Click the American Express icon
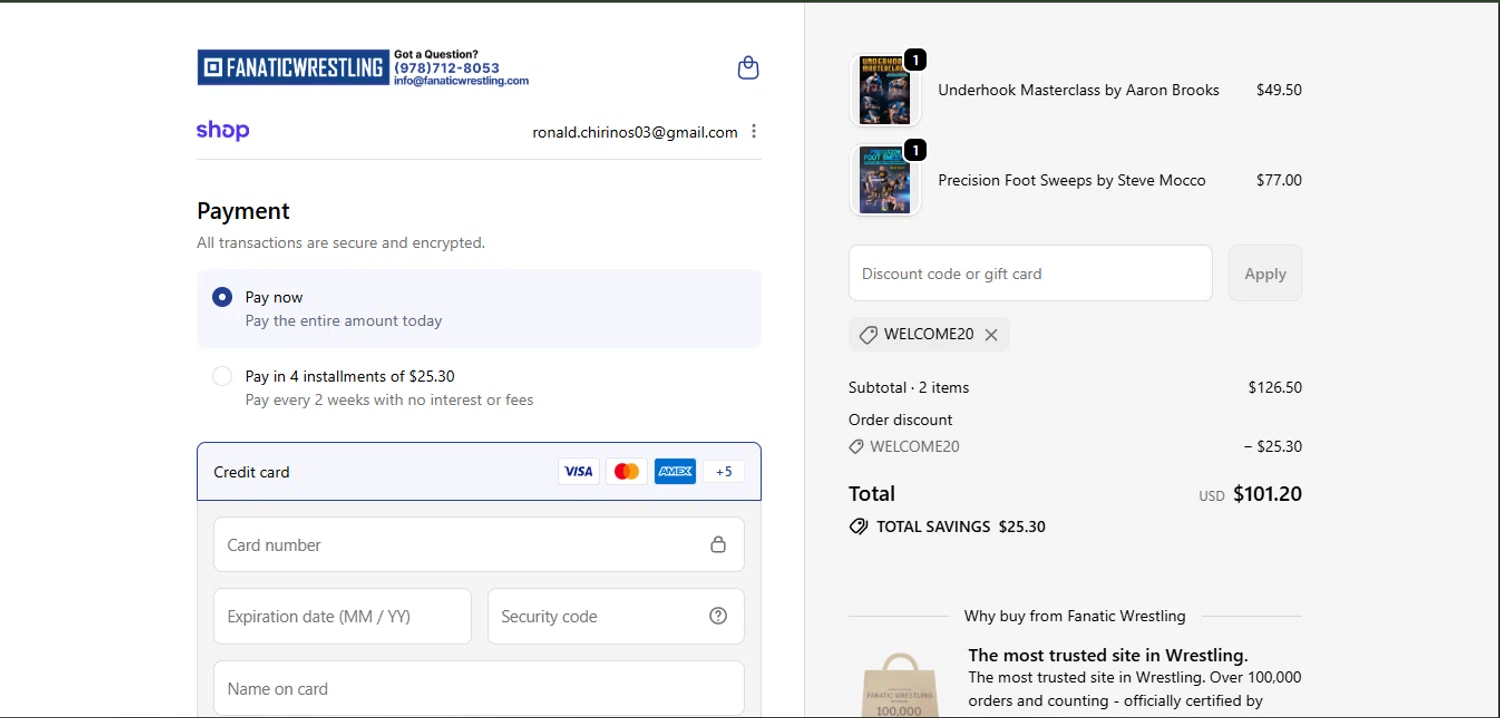Viewport: 1500px width, 718px height. click(x=675, y=471)
